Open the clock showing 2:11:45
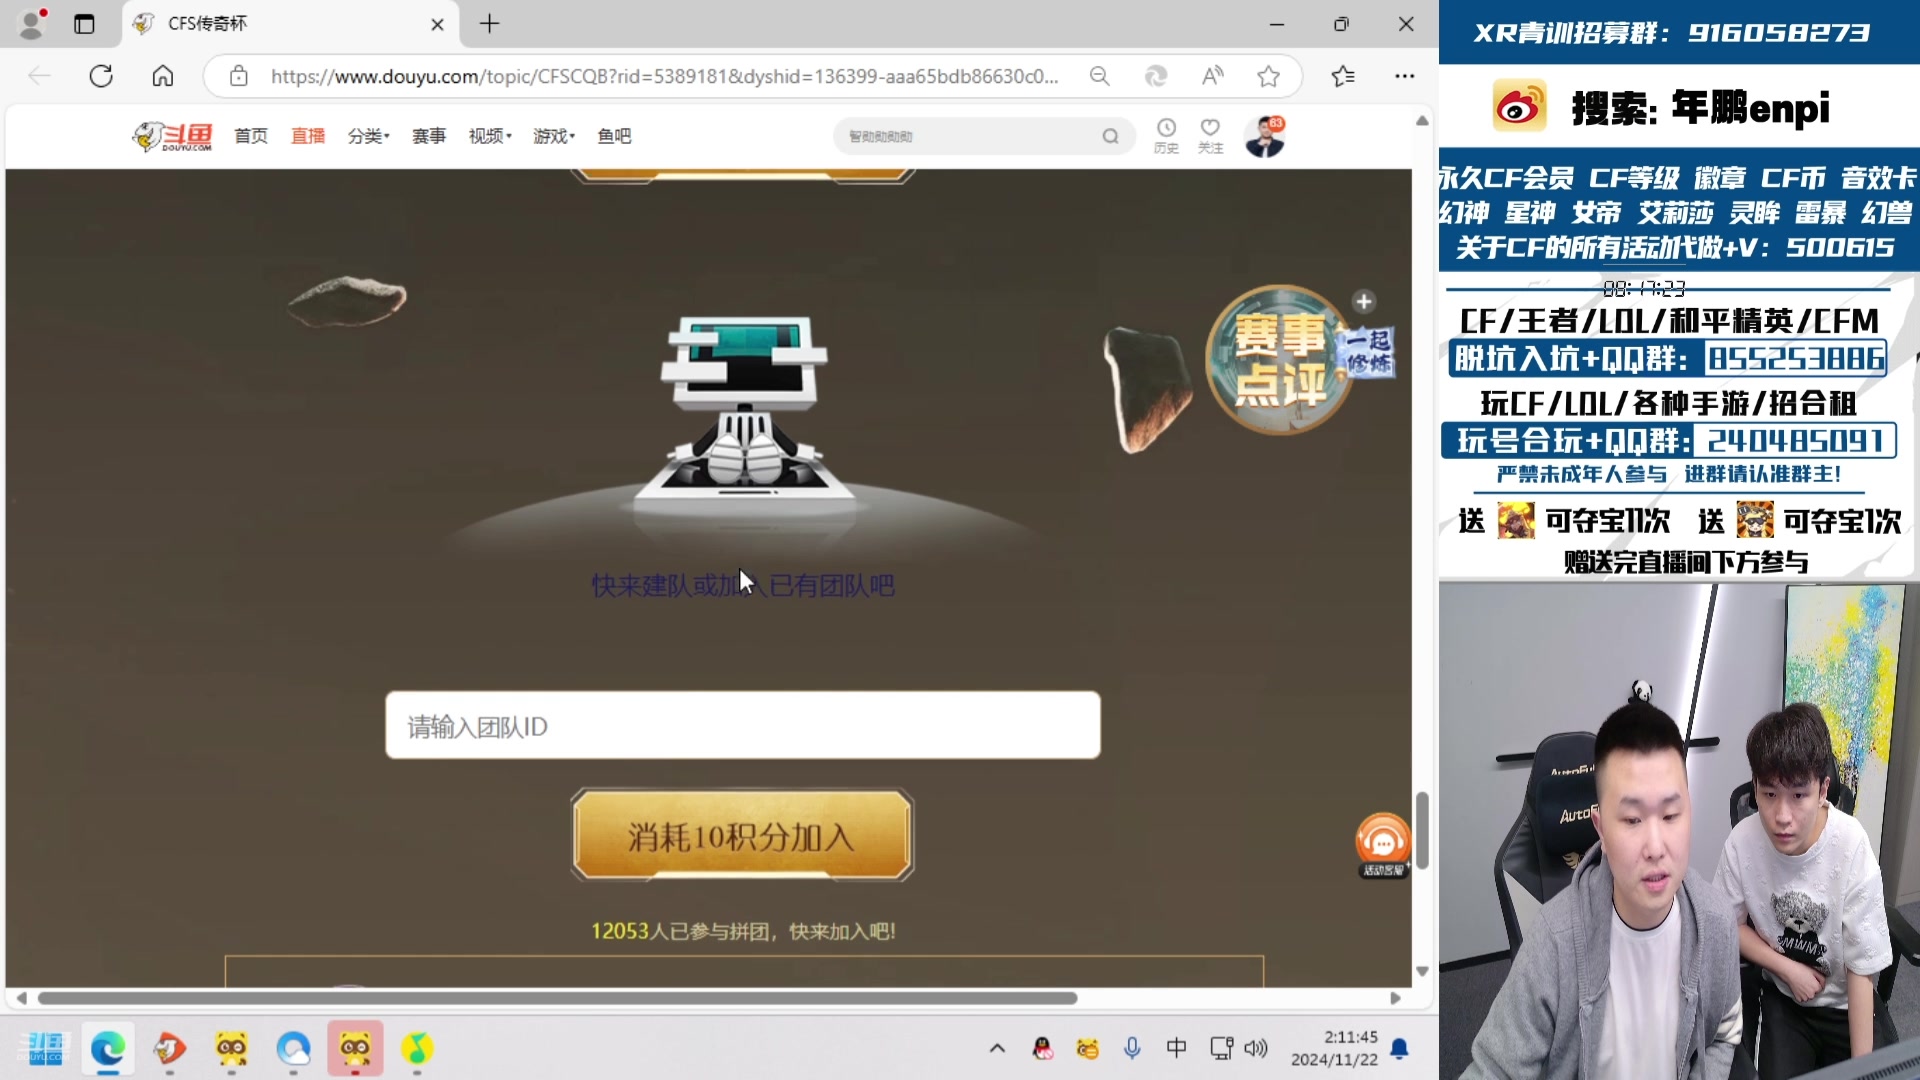Viewport: 1920px width, 1080px height. tap(1334, 1048)
